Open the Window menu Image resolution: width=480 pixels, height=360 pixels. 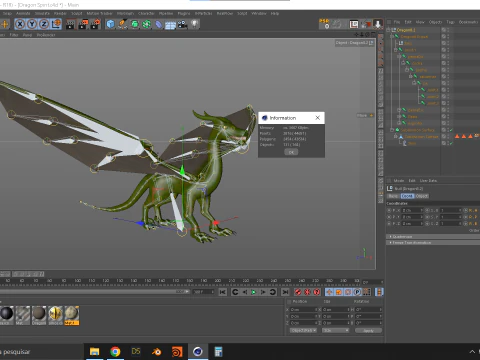pyautogui.click(x=259, y=13)
